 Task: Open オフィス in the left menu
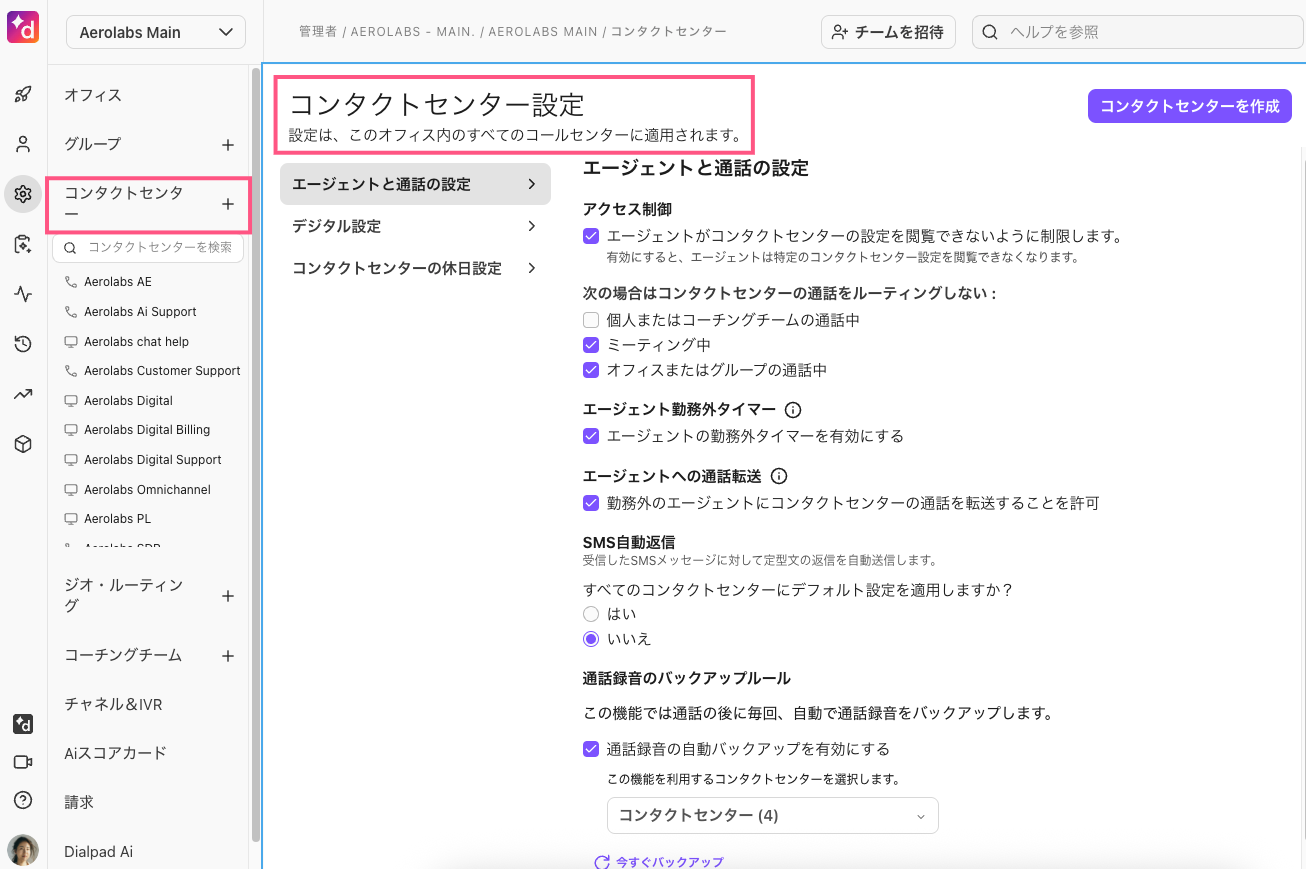[x=93, y=95]
